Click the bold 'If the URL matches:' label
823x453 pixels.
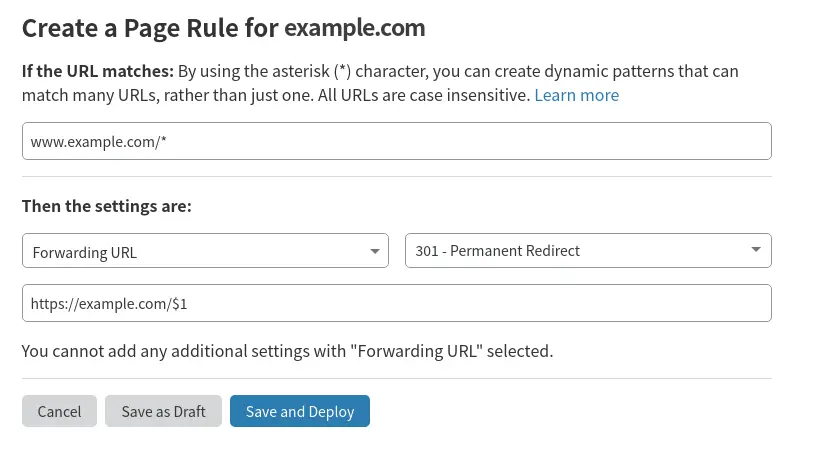tap(98, 71)
